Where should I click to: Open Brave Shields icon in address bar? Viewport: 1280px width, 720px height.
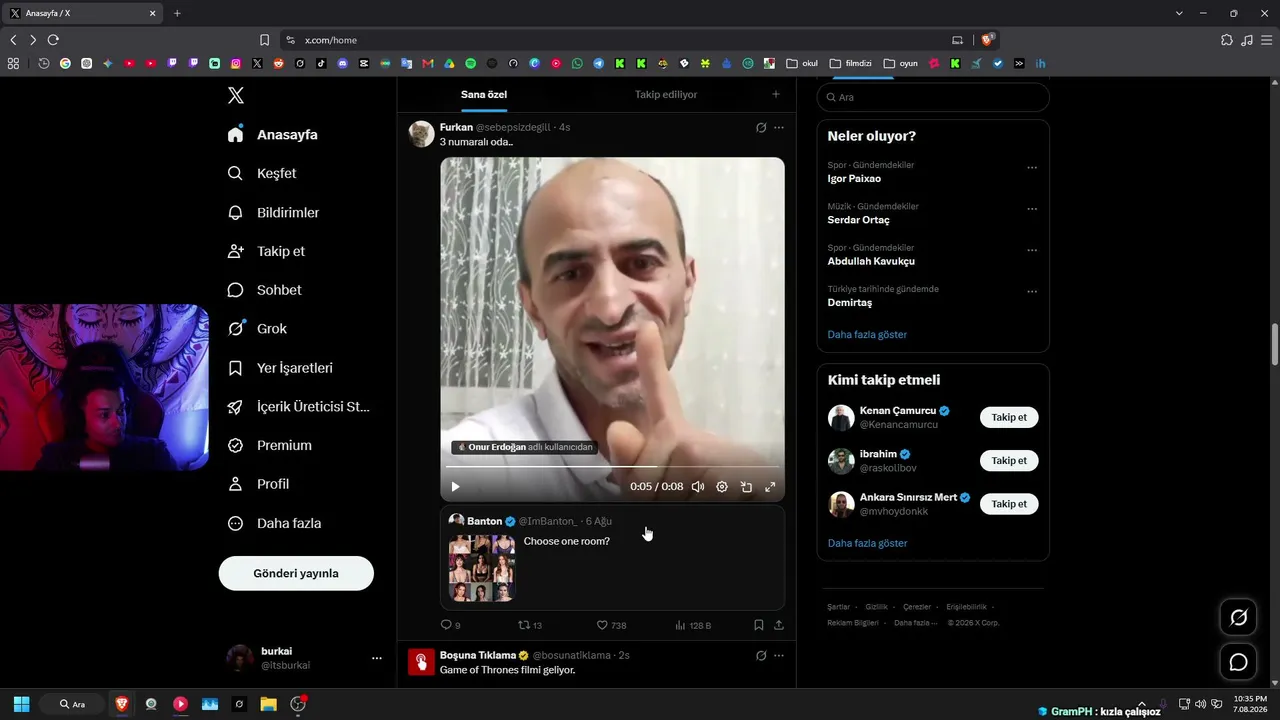pyautogui.click(x=988, y=40)
